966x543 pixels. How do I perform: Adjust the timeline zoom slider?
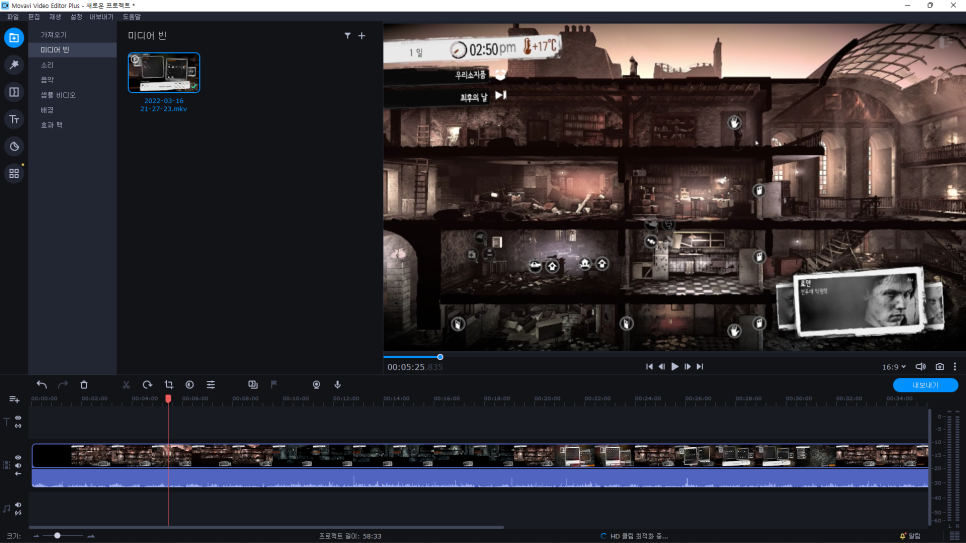pyautogui.click(x=57, y=536)
